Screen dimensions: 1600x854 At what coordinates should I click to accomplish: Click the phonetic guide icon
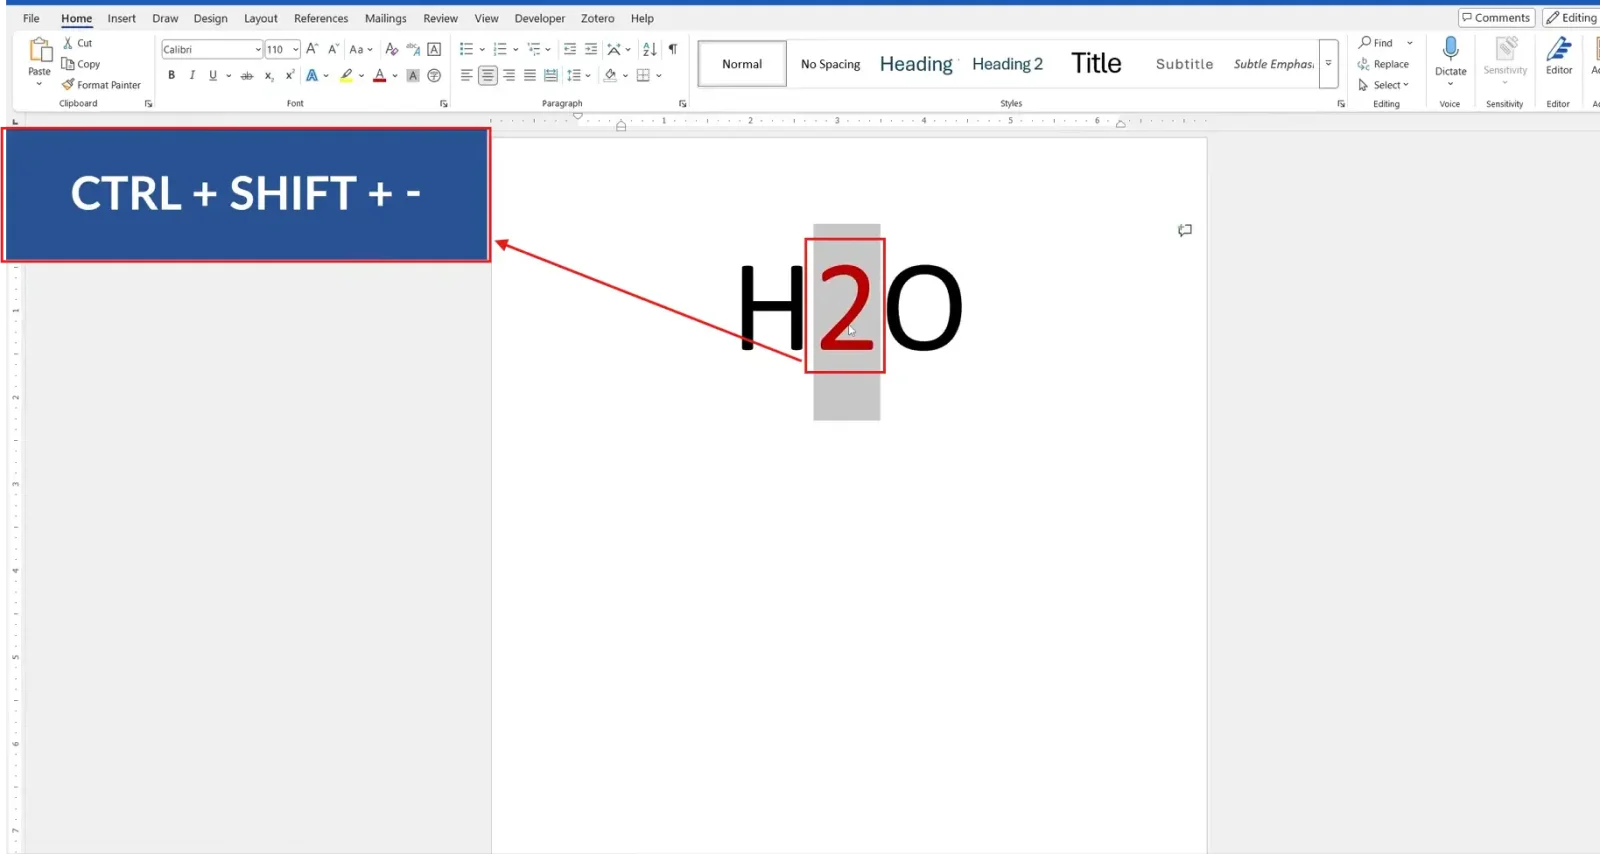[413, 49]
